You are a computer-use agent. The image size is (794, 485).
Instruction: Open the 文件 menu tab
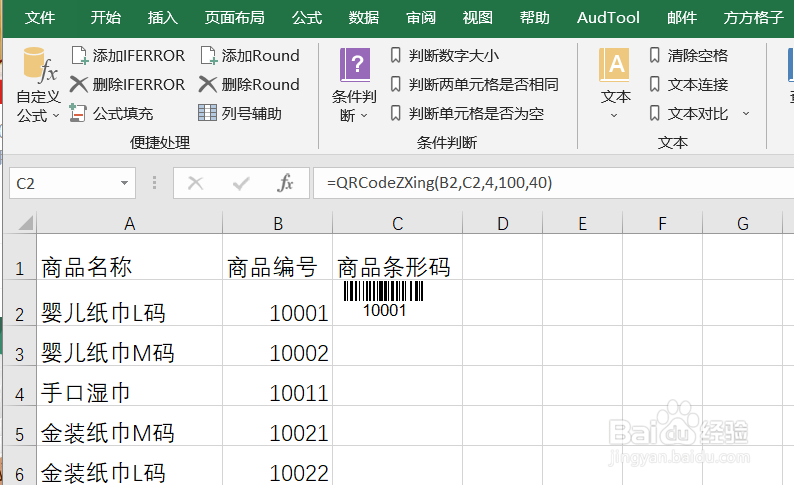pos(40,18)
